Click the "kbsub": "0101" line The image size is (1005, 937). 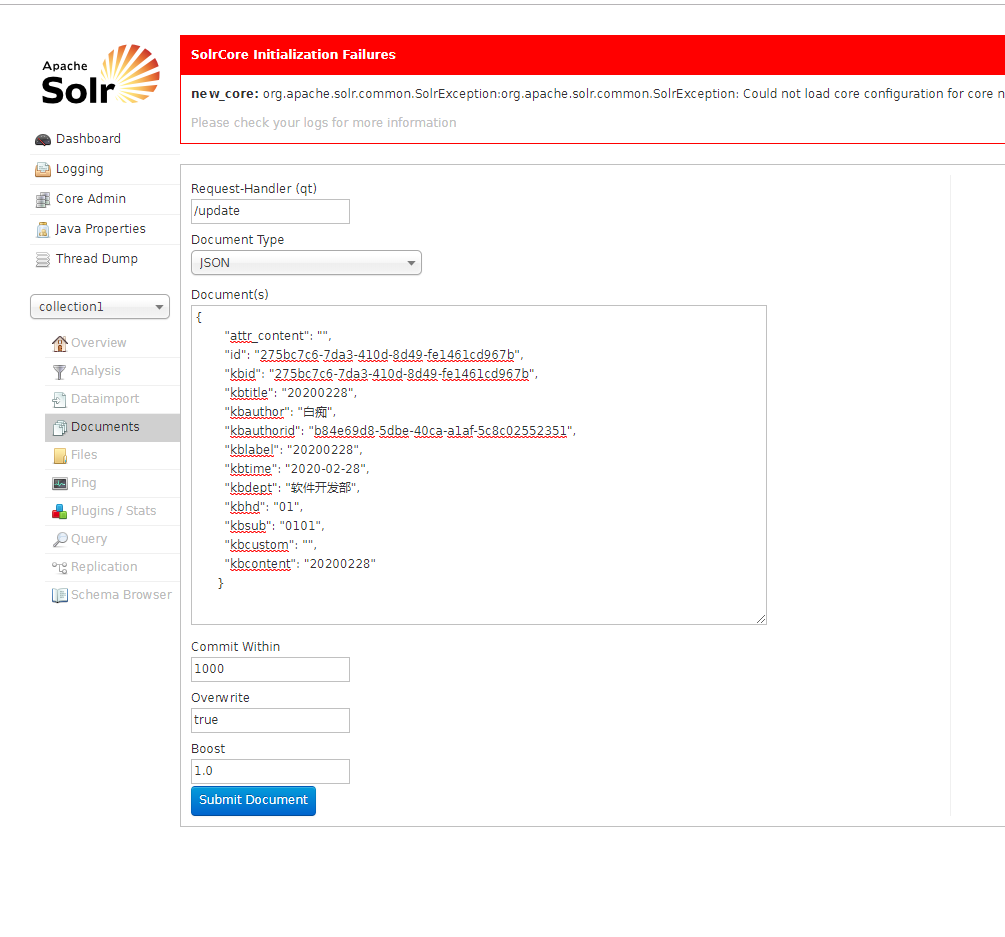click(x=274, y=526)
